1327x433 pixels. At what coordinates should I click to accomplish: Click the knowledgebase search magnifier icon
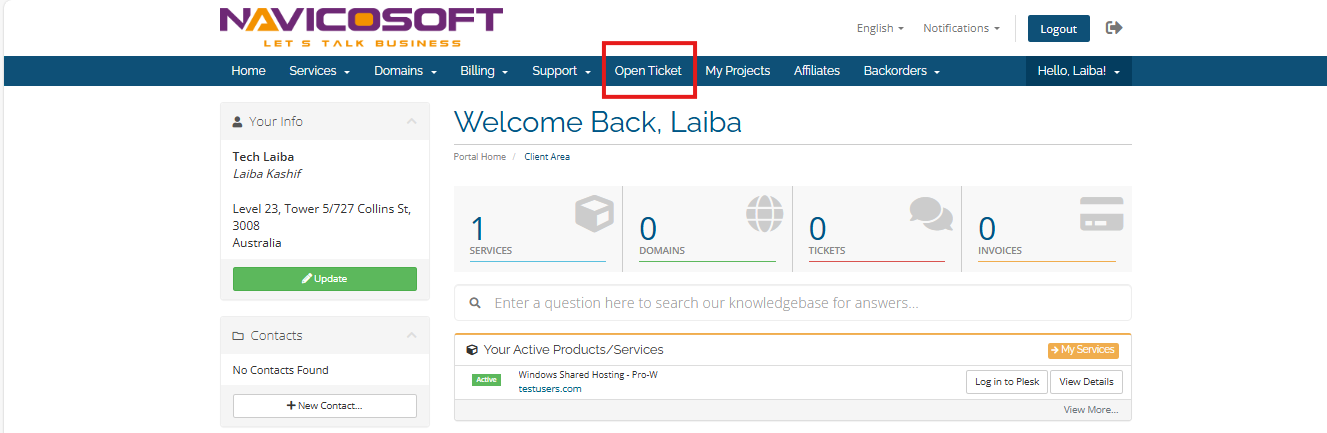(x=474, y=302)
